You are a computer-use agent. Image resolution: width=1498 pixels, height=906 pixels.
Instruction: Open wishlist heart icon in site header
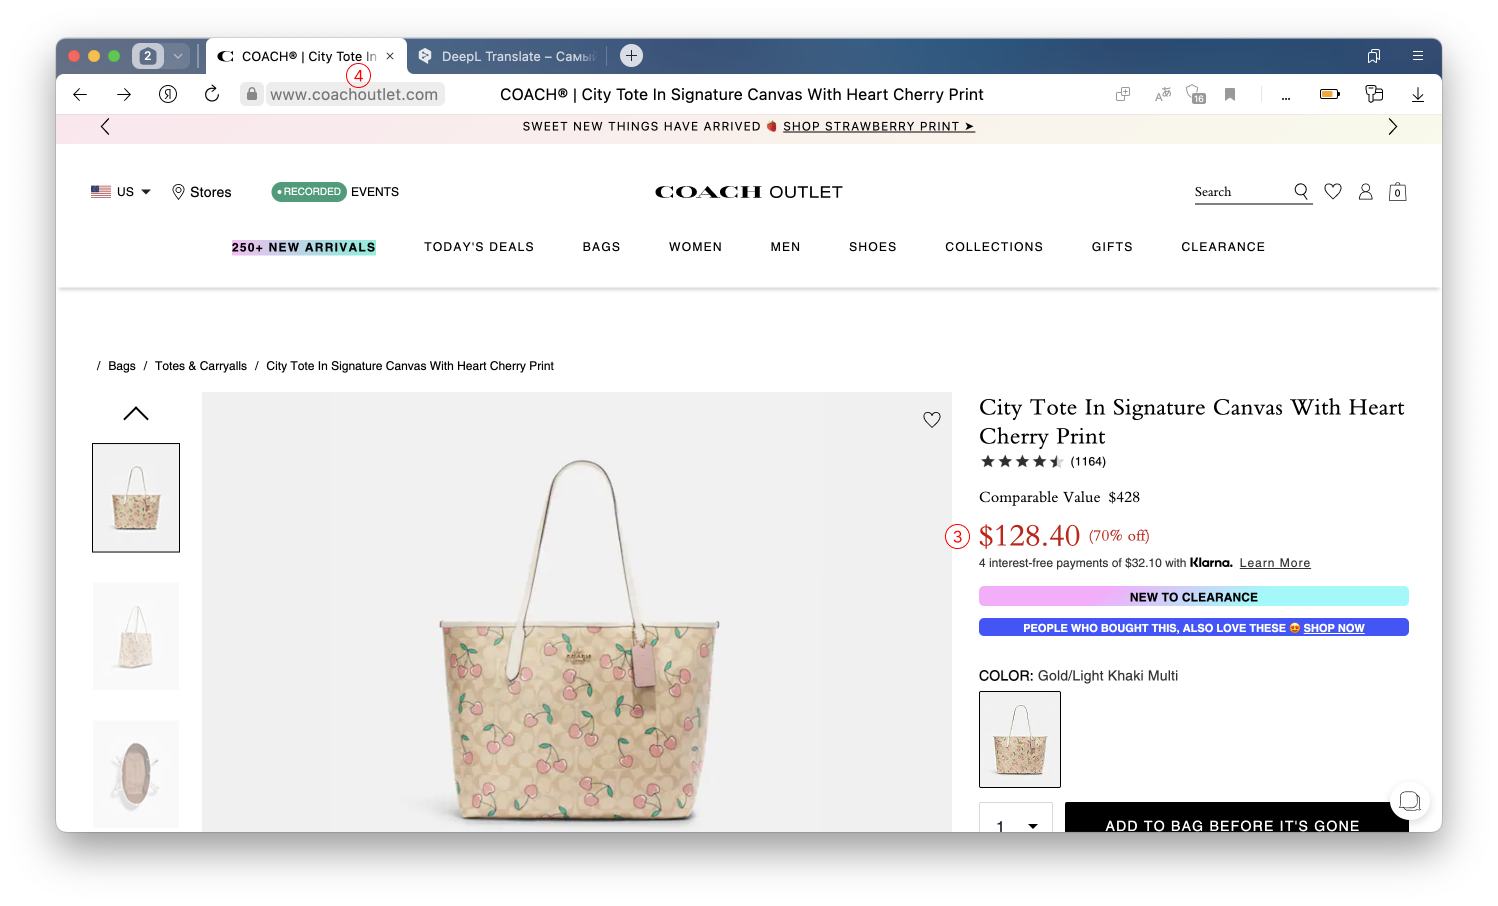[1333, 191]
